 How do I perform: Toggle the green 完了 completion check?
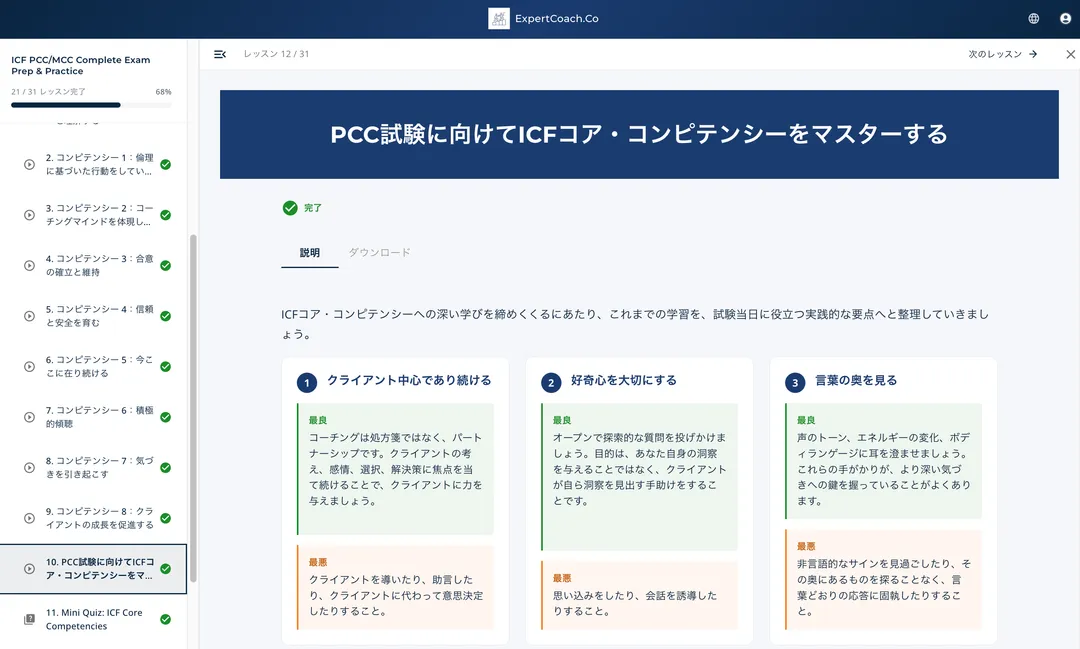[x=290, y=208]
